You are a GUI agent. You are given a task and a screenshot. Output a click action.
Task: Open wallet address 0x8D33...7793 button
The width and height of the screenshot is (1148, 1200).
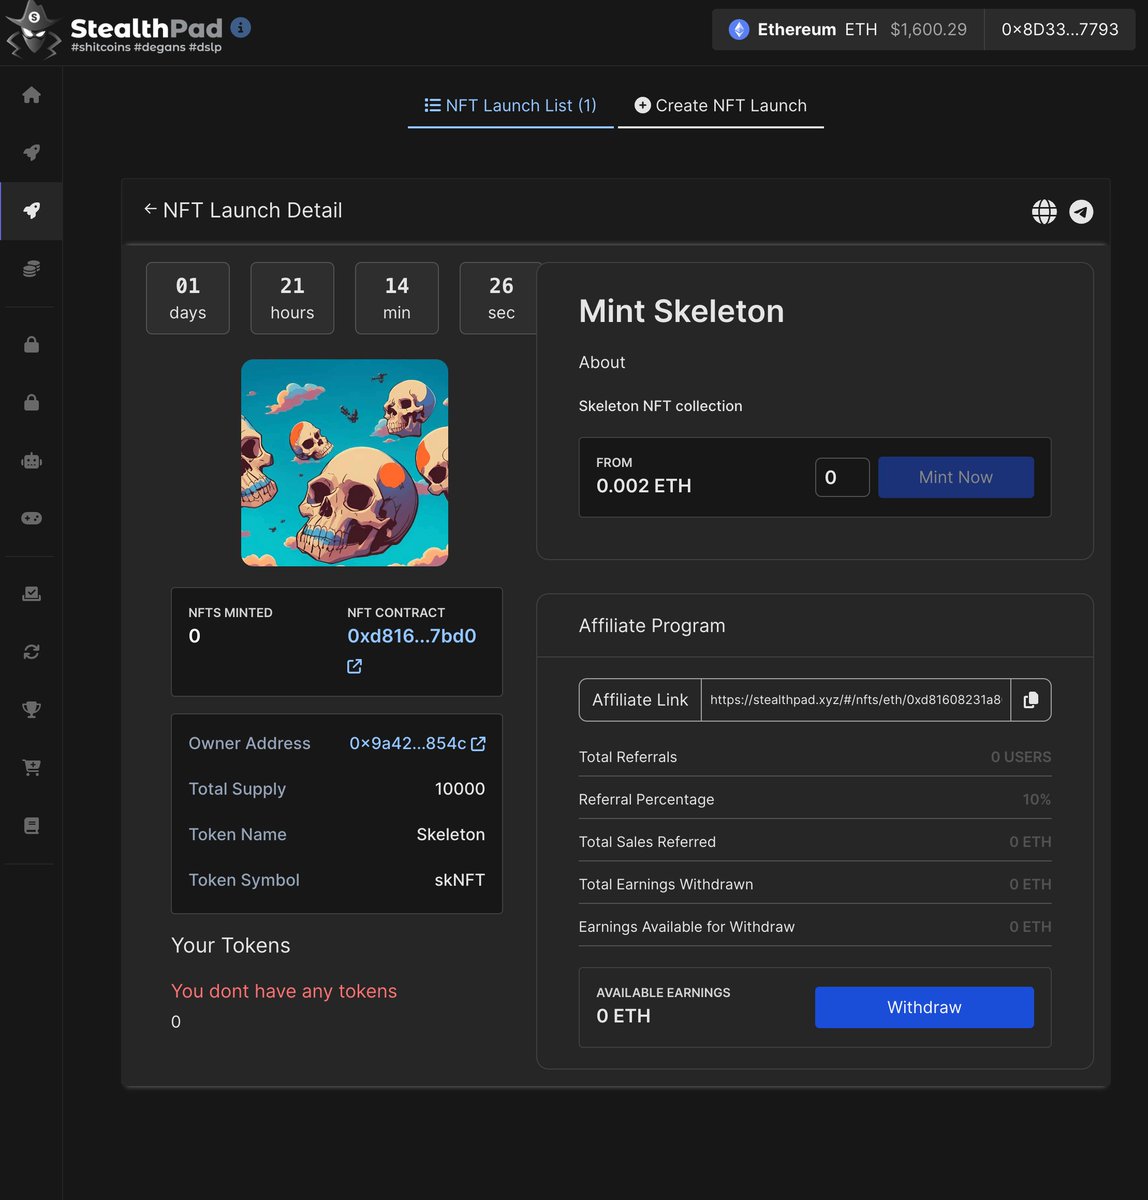point(1060,30)
